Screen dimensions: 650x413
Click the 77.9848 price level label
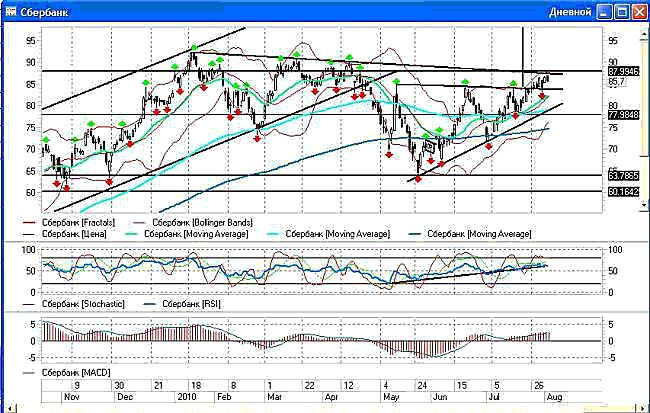tap(623, 115)
